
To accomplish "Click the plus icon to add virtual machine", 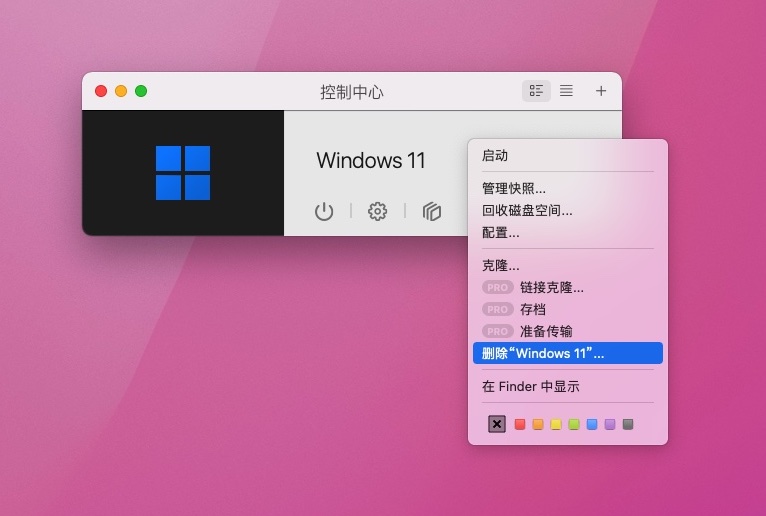I will 601,91.
